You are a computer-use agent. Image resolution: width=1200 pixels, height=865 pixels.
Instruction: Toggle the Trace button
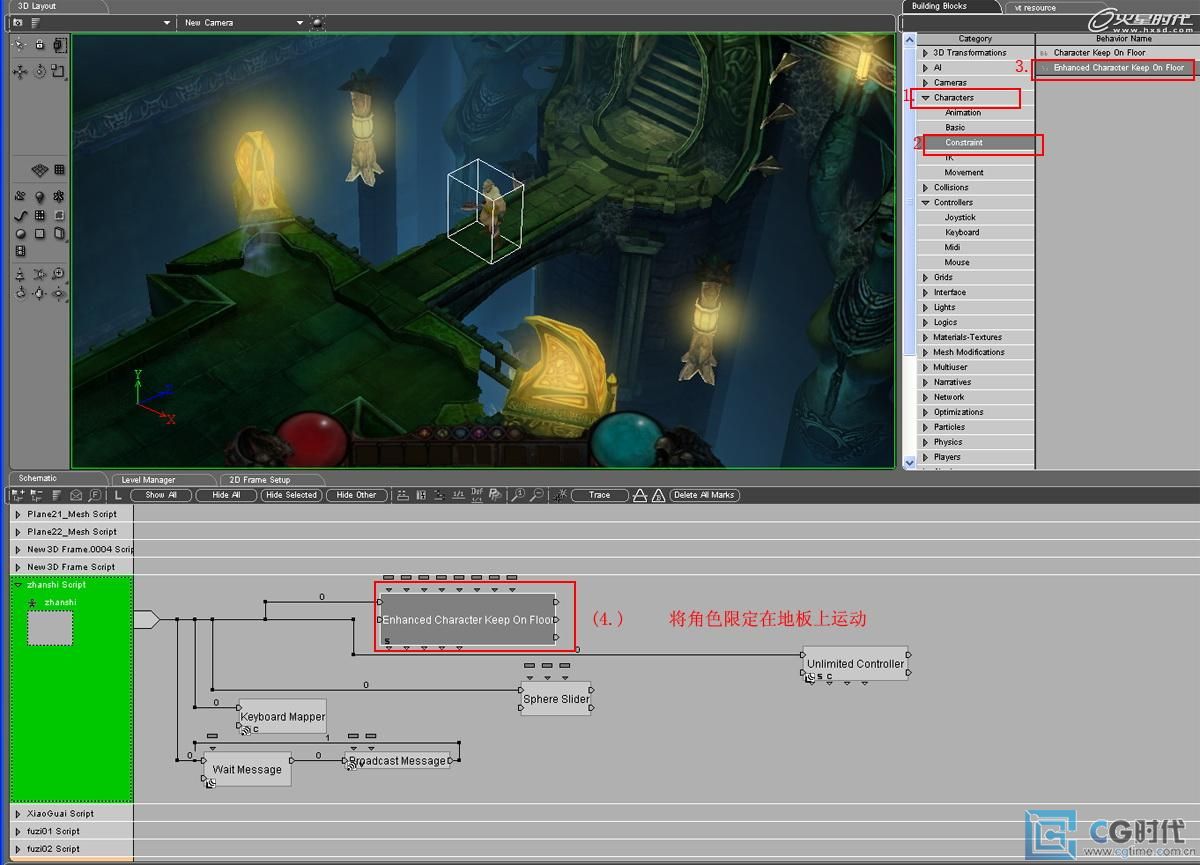[x=599, y=495]
